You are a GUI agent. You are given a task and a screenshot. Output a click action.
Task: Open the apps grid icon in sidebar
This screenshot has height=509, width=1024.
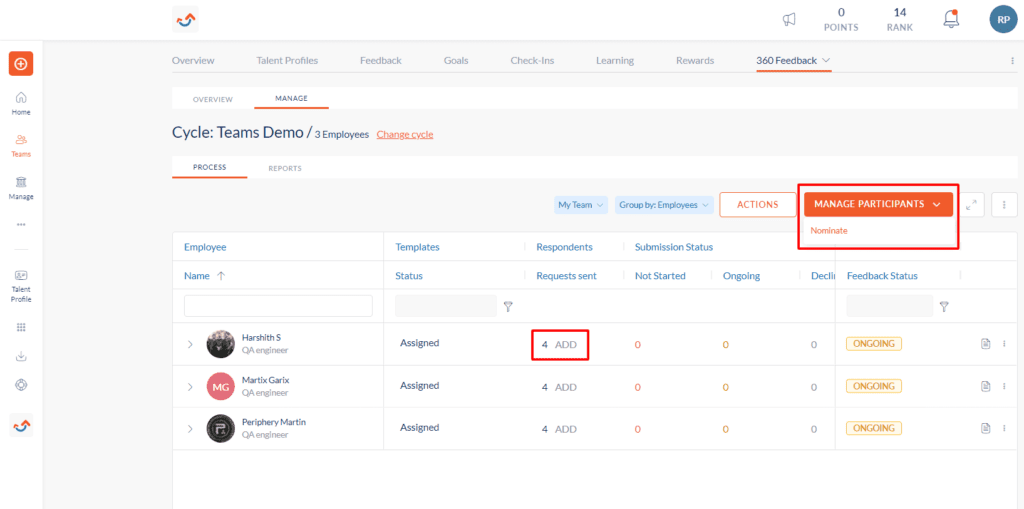point(21,327)
